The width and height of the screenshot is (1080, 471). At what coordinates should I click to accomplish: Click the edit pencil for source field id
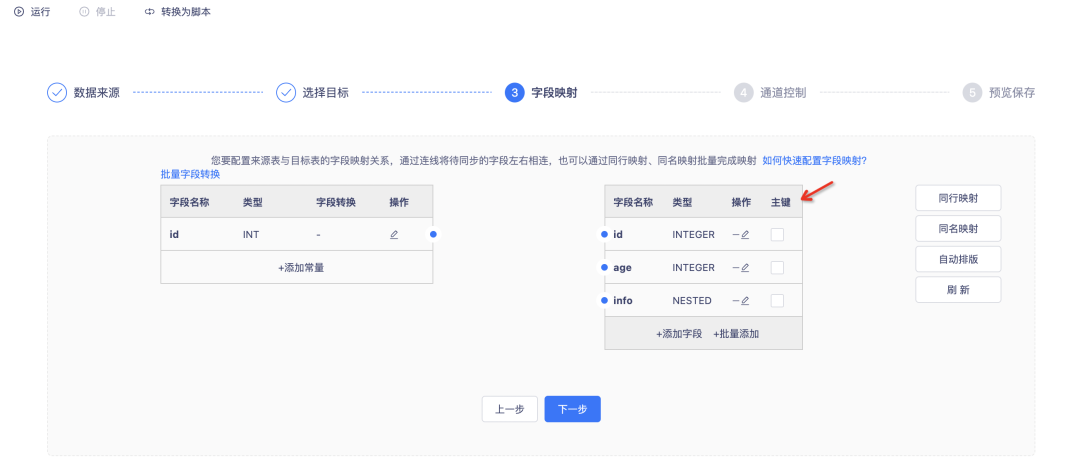394,234
